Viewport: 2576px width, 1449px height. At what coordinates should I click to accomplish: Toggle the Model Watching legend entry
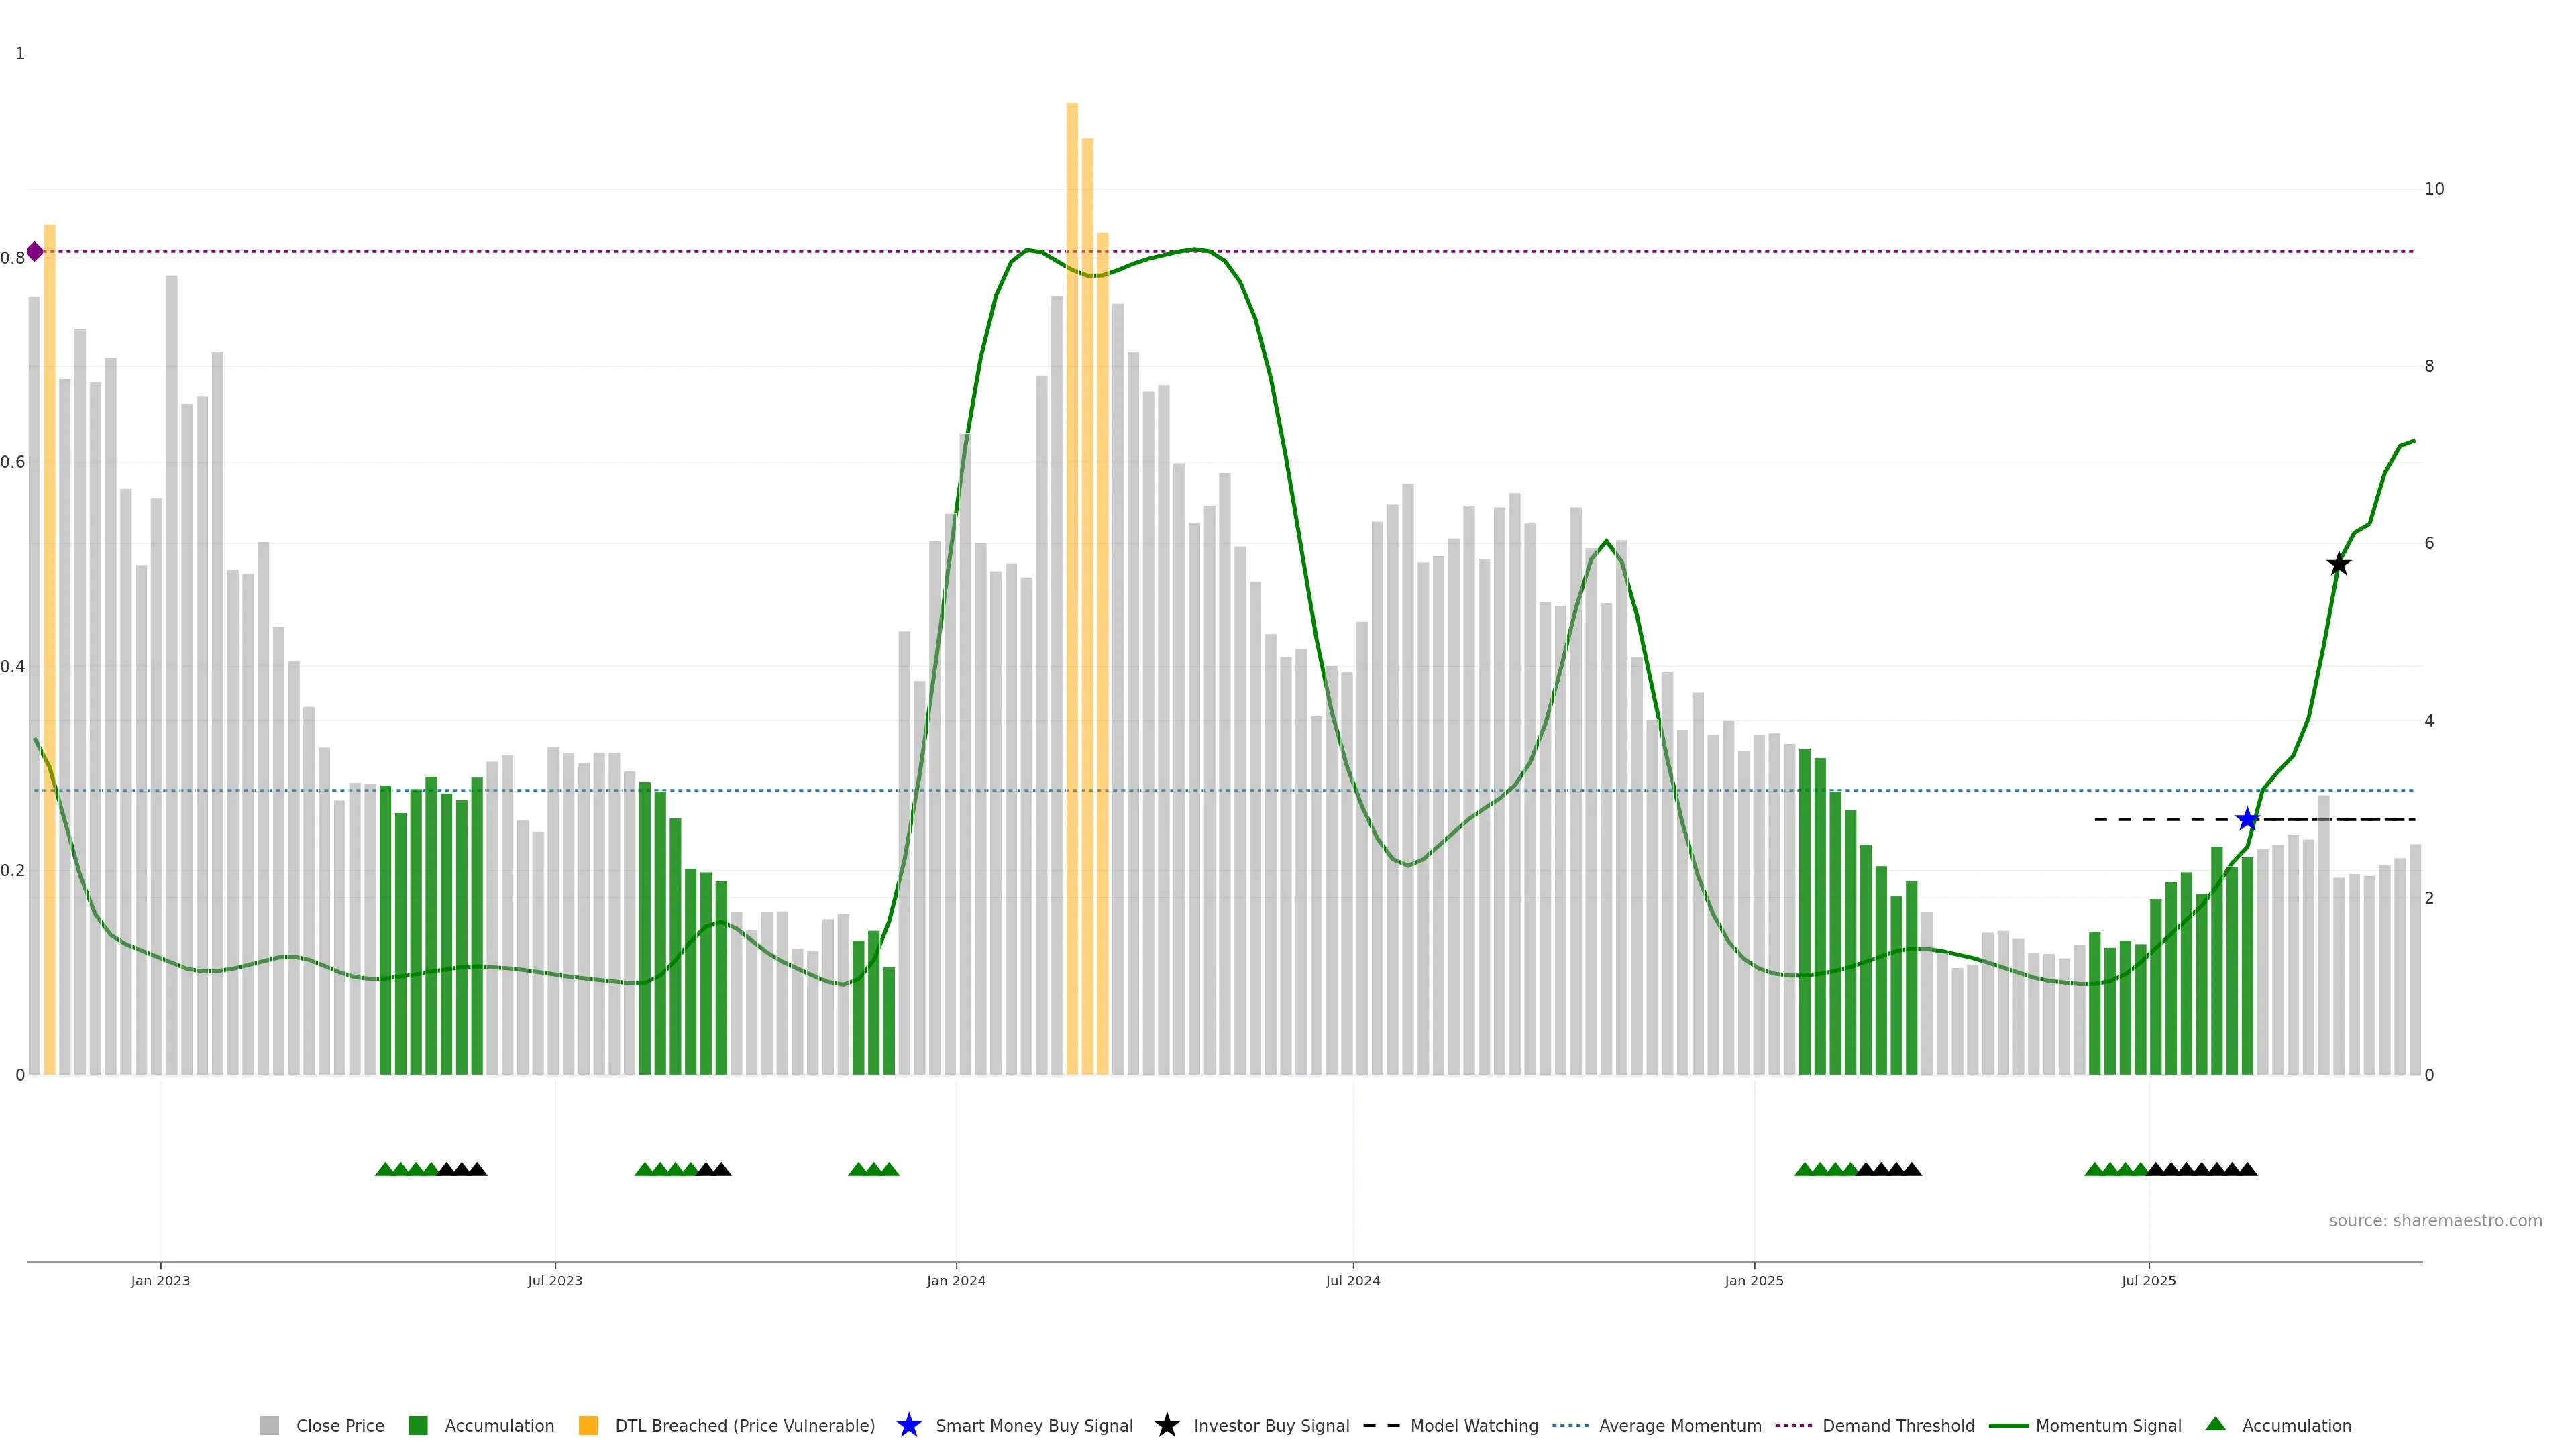pyautogui.click(x=1474, y=1425)
